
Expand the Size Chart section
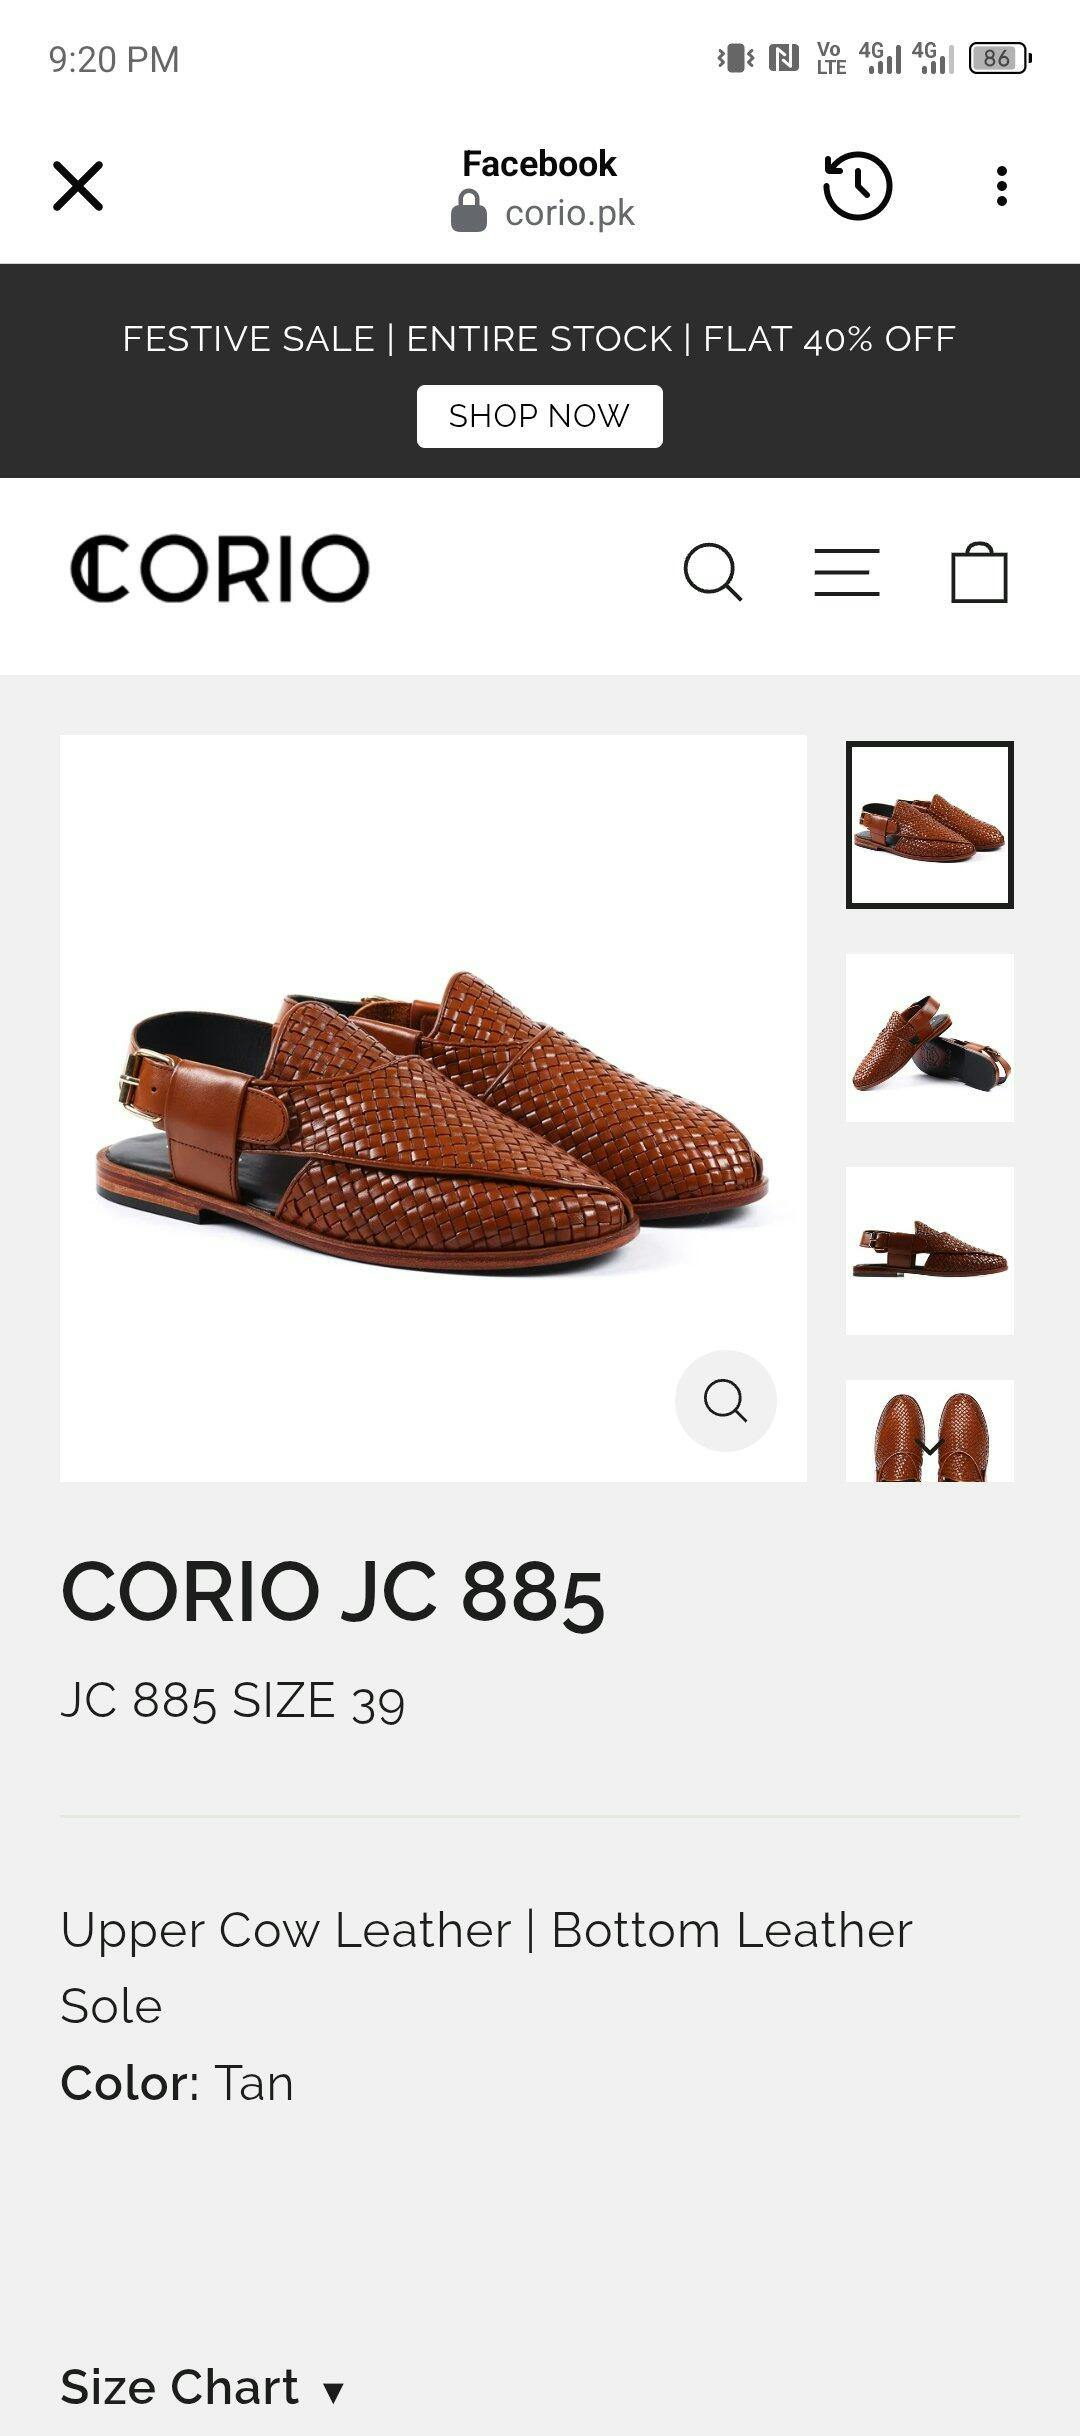(x=203, y=2387)
